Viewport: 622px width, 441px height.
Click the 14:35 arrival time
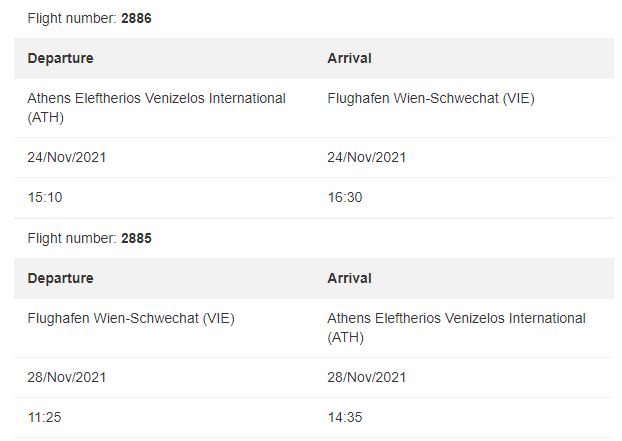345,417
